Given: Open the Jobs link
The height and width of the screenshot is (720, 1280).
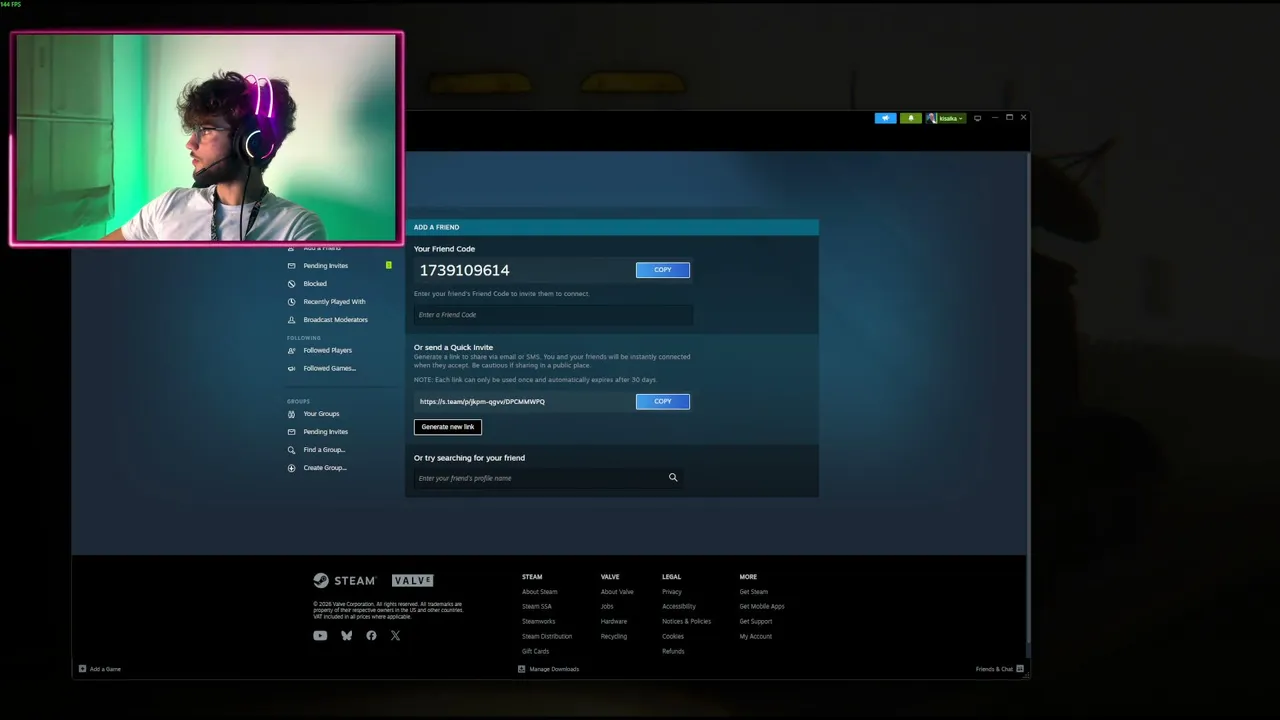Looking at the screenshot, I should pyautogui.click(x=607, y=607).
